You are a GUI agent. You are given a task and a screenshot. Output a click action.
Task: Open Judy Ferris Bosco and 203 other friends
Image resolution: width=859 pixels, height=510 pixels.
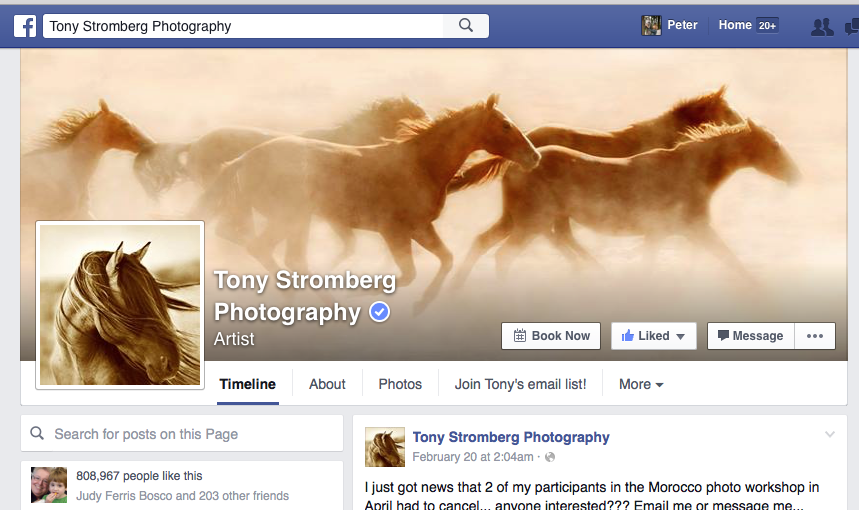[182, 496]
